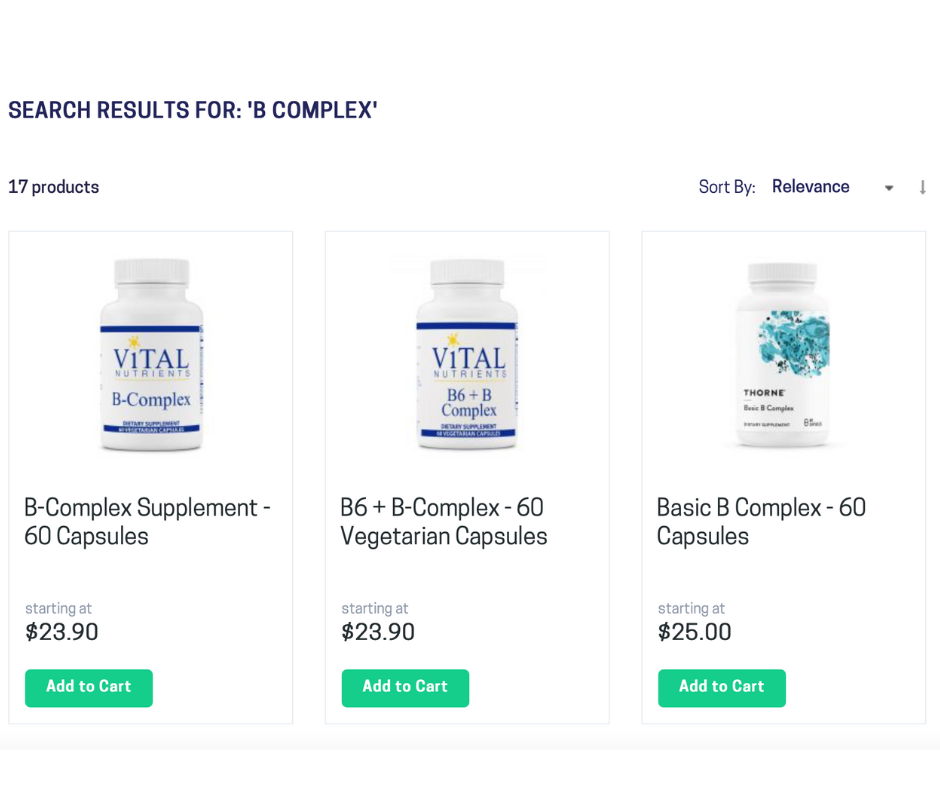
Task: Click the $23.90 price of B-Complex Supplement
Action: point(62,632)
